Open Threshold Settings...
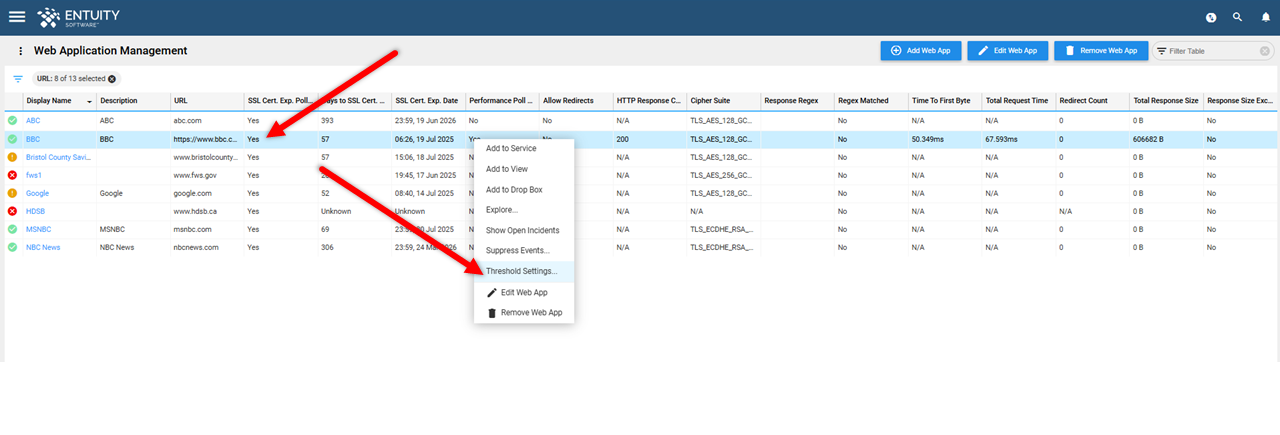1280x435 pixels. tap(524, 271)
